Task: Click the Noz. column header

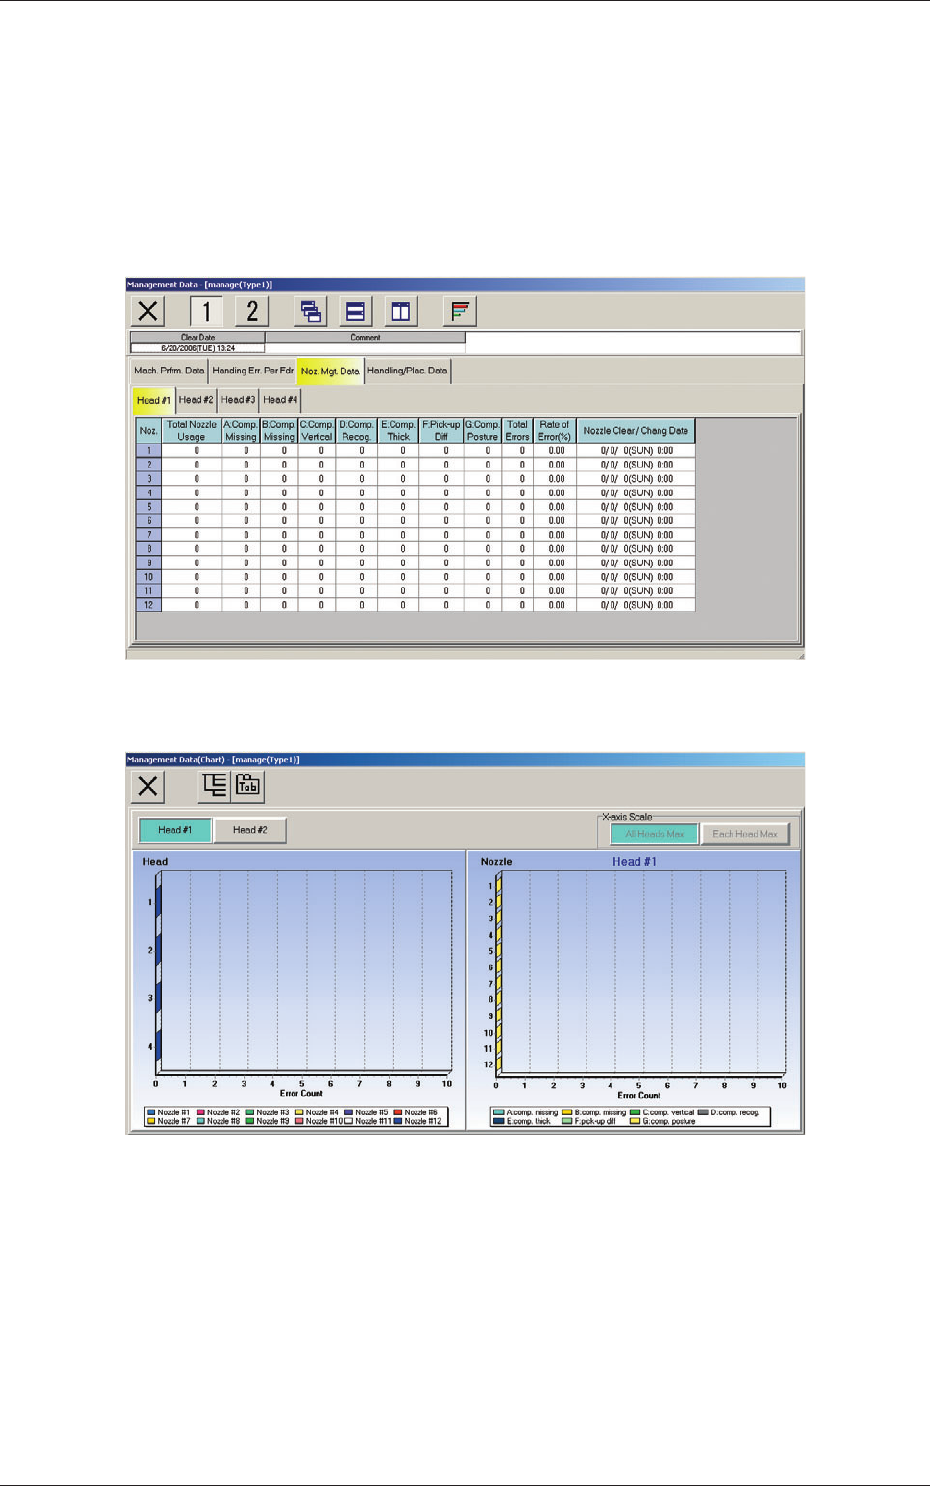Action: coord(149,431)
